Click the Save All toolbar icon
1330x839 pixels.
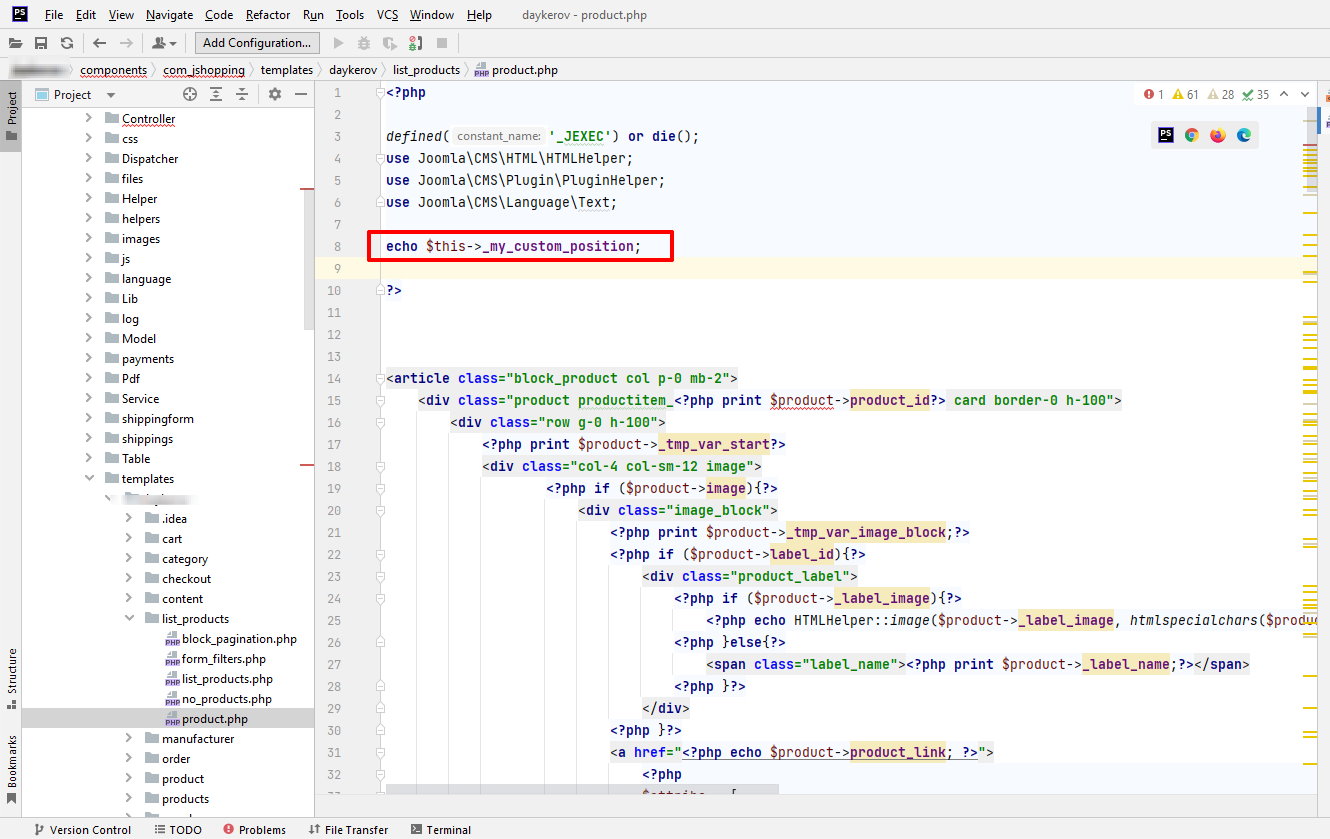[41, 43]
